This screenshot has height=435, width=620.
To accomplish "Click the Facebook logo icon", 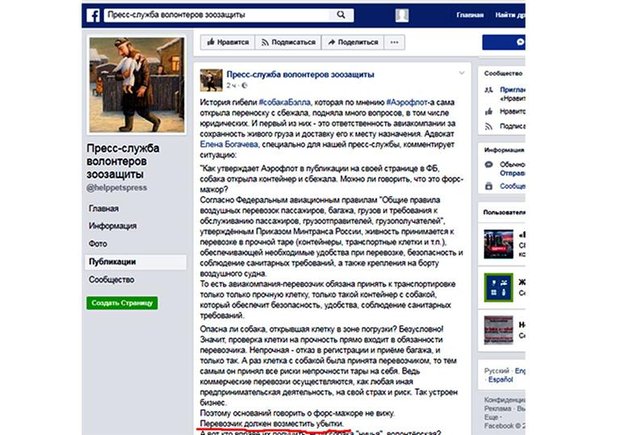I will click(x=93, y=15).
